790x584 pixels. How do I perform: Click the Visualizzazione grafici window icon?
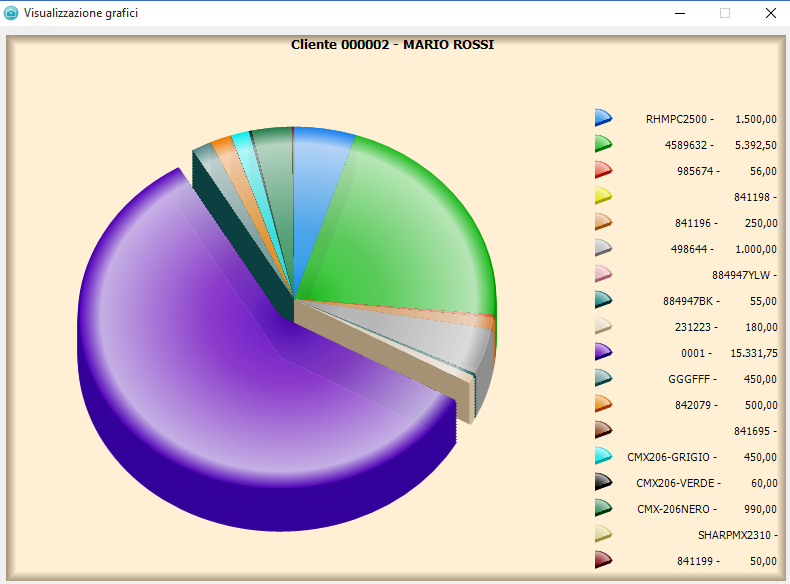point(11,13)
